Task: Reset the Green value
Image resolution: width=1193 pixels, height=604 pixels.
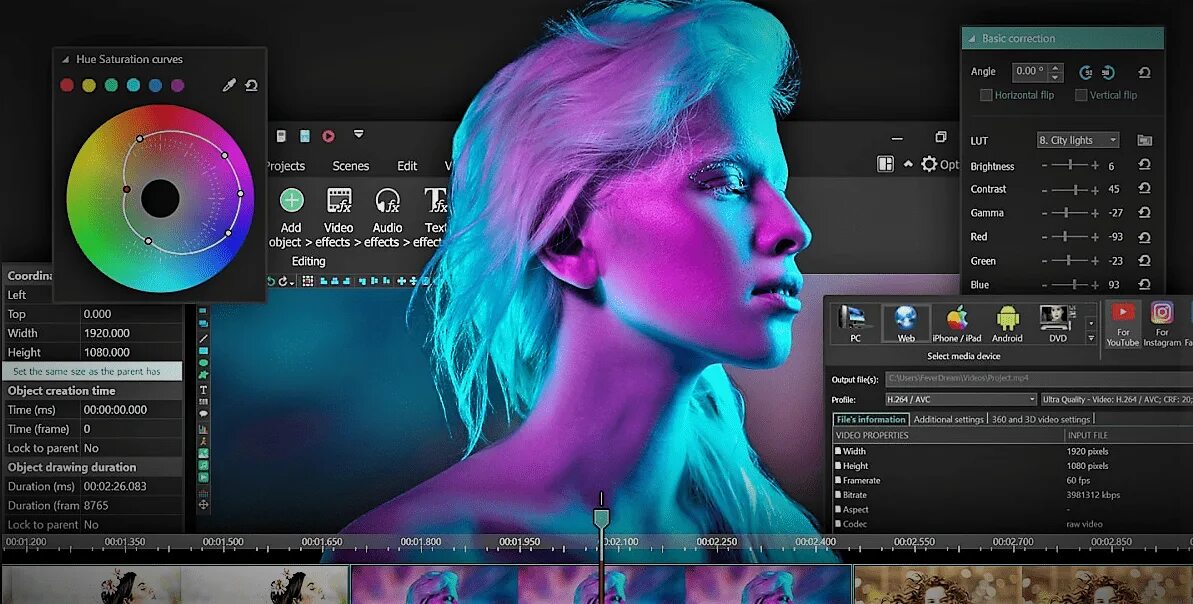Action: pos(1144,261)
